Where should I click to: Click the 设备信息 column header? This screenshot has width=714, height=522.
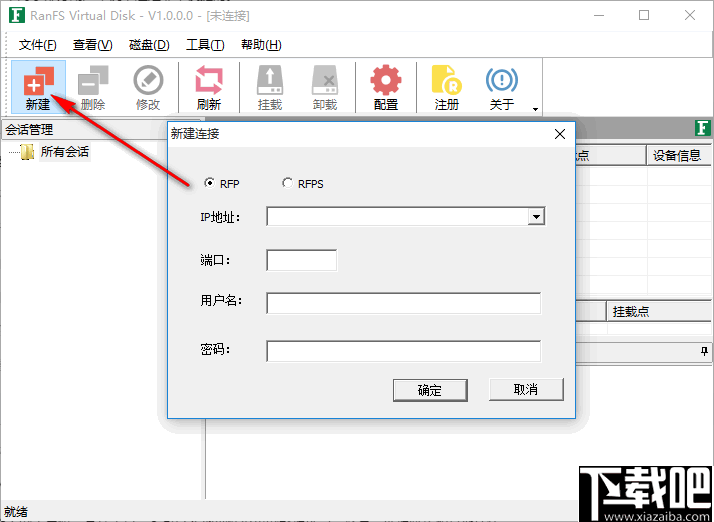[678, 156]
